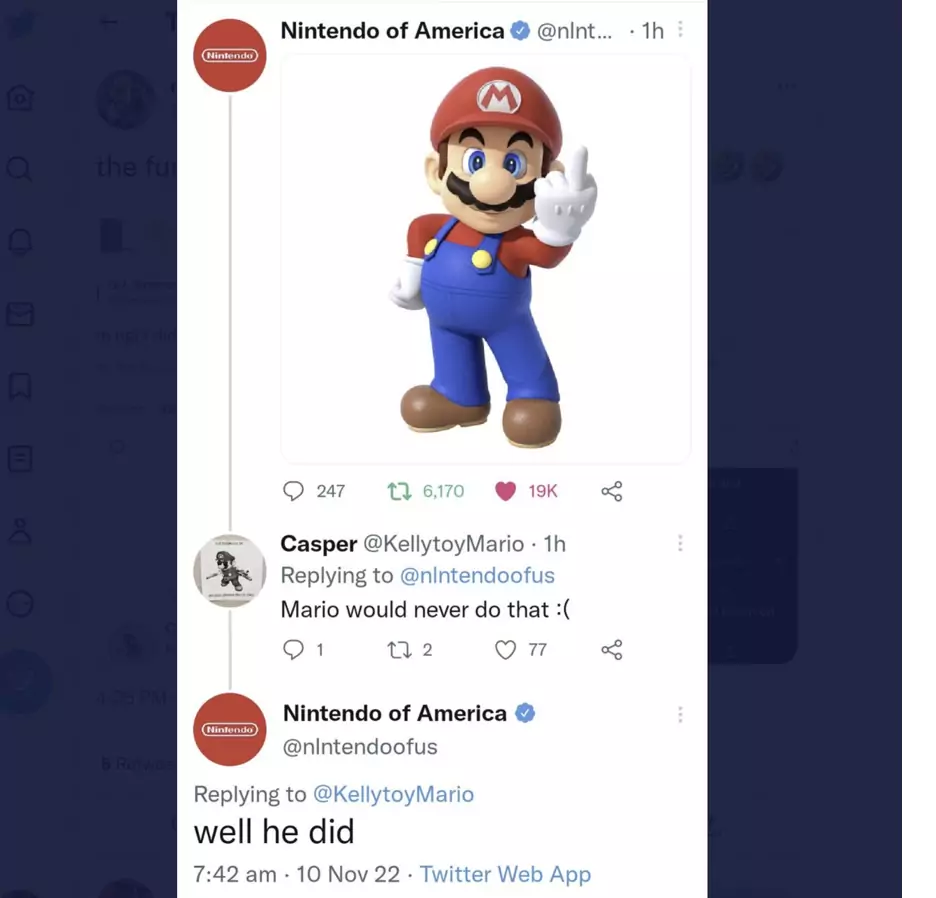
Task: Click the Nintendo of America name on bottom tweet
Action: 394,713
